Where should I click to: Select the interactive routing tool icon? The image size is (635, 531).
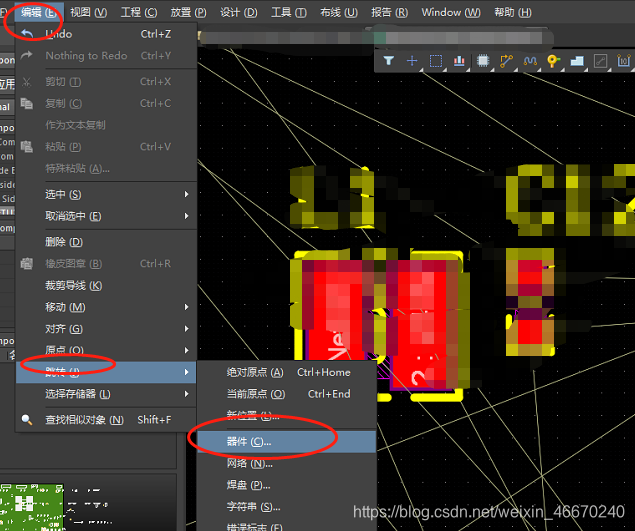click(506, 61)
